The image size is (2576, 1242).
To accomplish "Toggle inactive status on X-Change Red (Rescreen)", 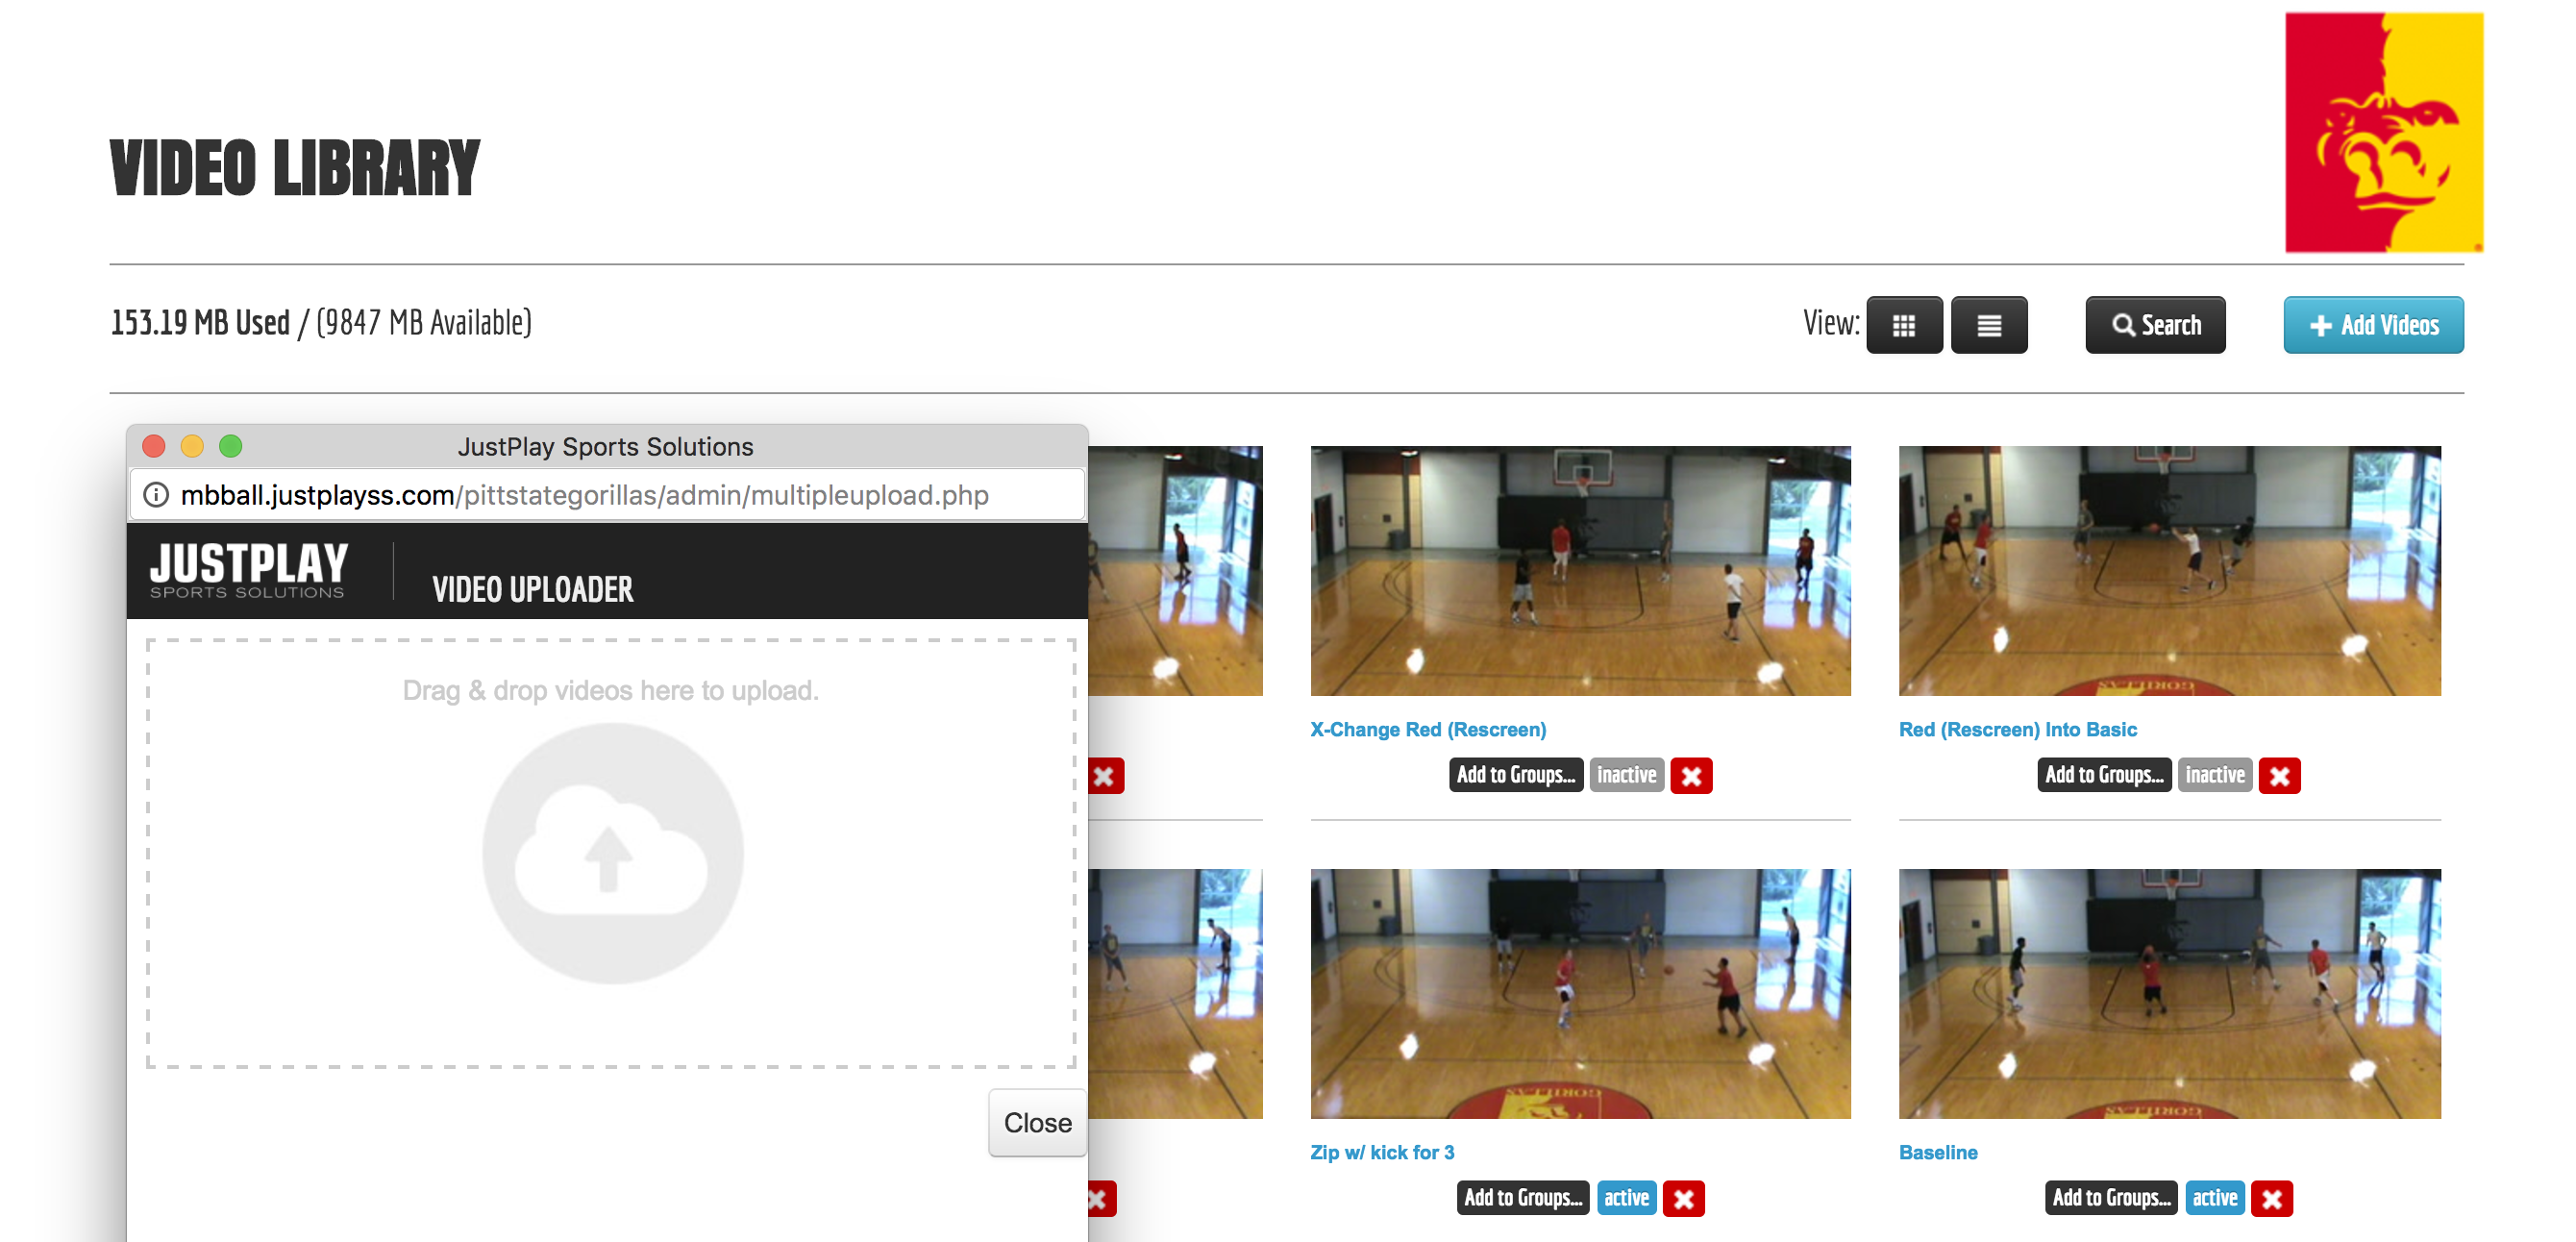I will click(x=1626, y=775).
